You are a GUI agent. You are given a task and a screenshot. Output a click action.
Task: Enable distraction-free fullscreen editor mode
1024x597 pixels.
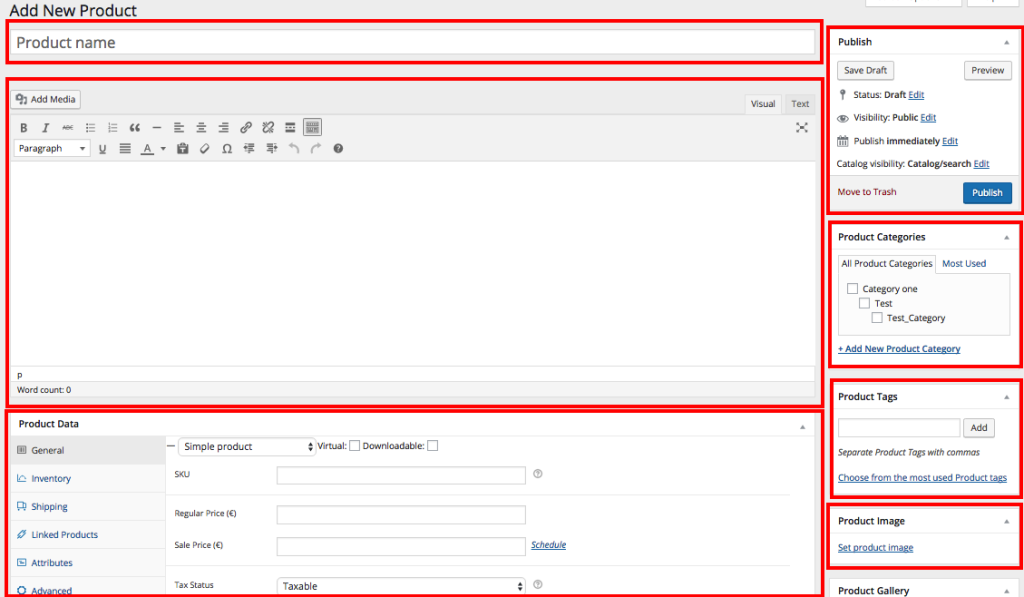tap(802, 128)
